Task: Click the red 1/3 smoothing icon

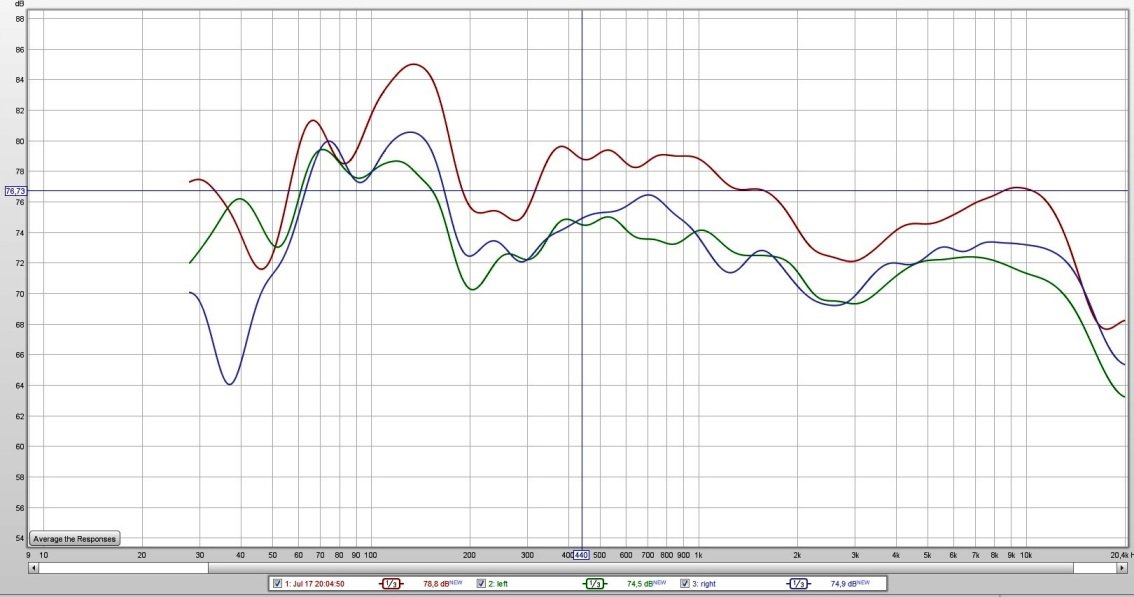Action: pos(391,584)
